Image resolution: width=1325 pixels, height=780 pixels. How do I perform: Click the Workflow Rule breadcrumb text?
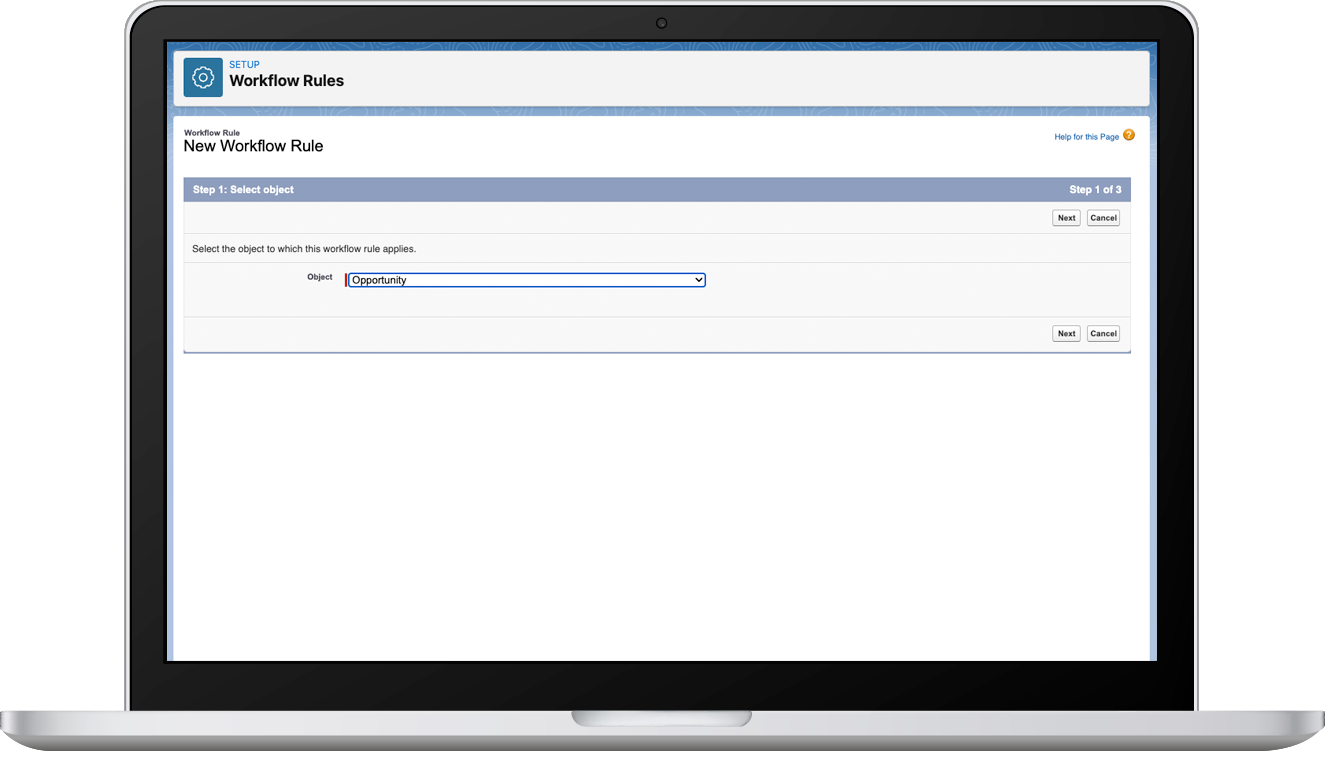pyautogui.click(x=211, y=132)
